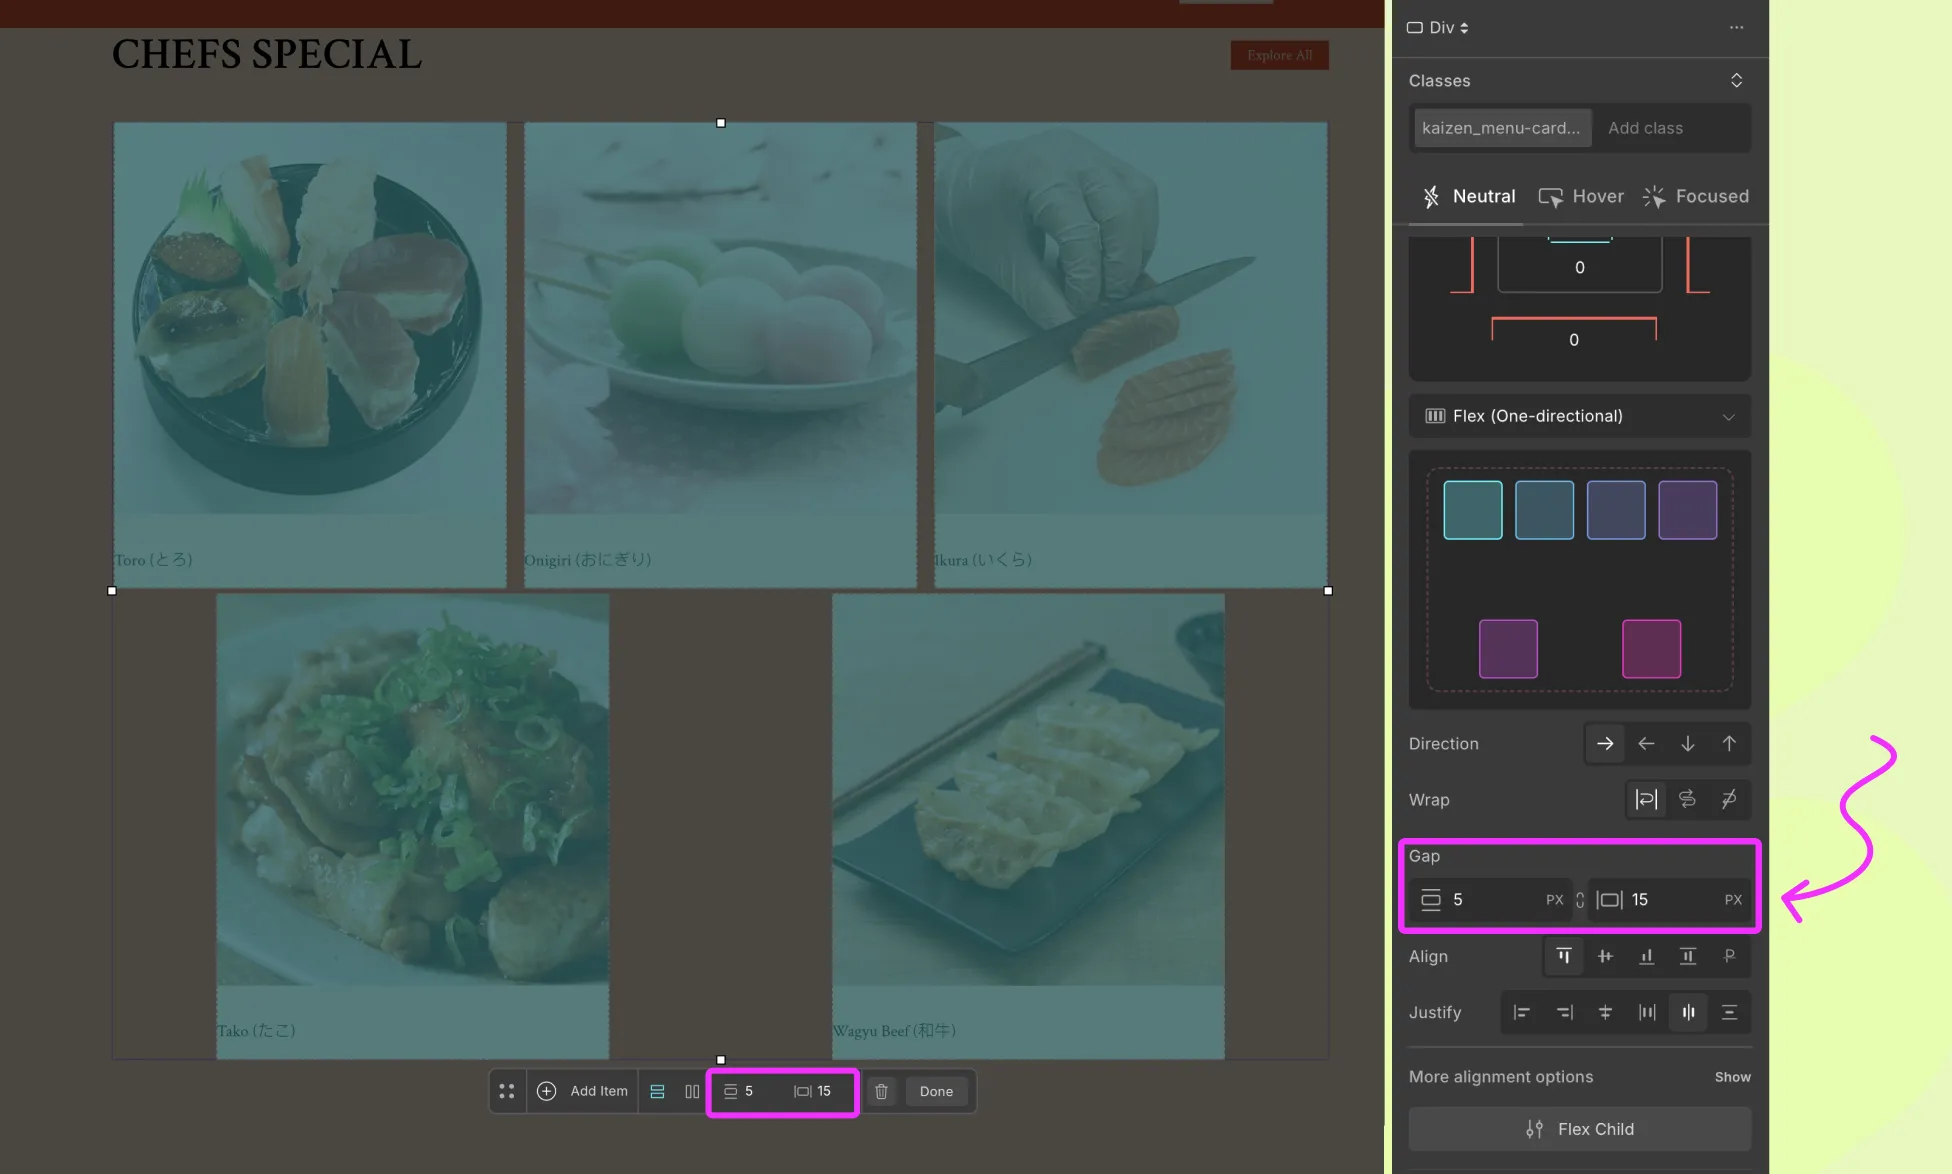Change the column gap PX unit

click(x=1733, y=900)
